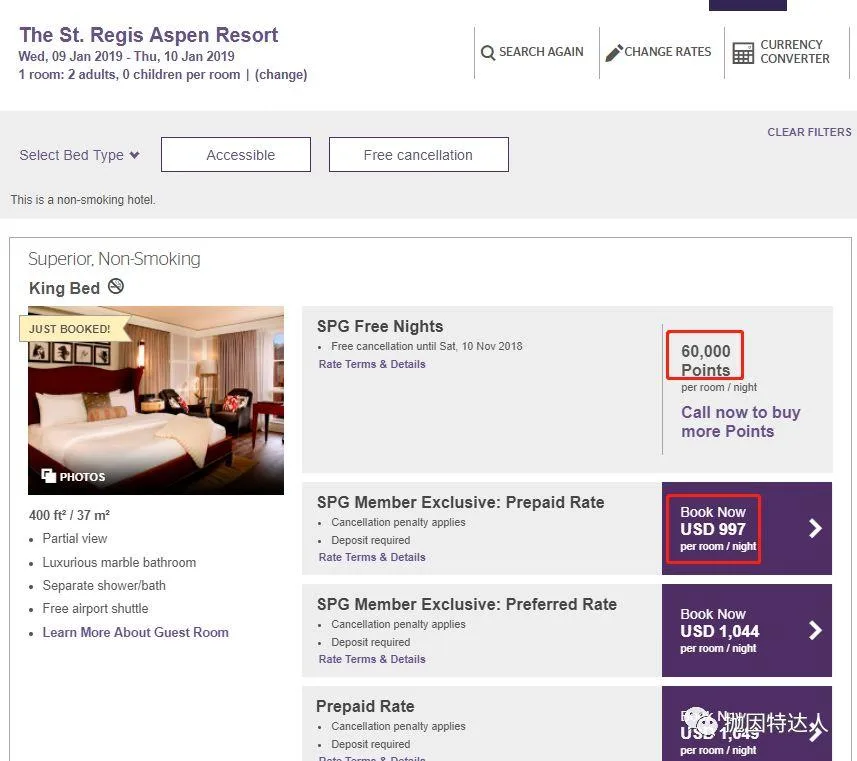This screenshot has width=857, height=761.
Task: Click the SPG Free Nights heading
Action: (x=380, y=326)
